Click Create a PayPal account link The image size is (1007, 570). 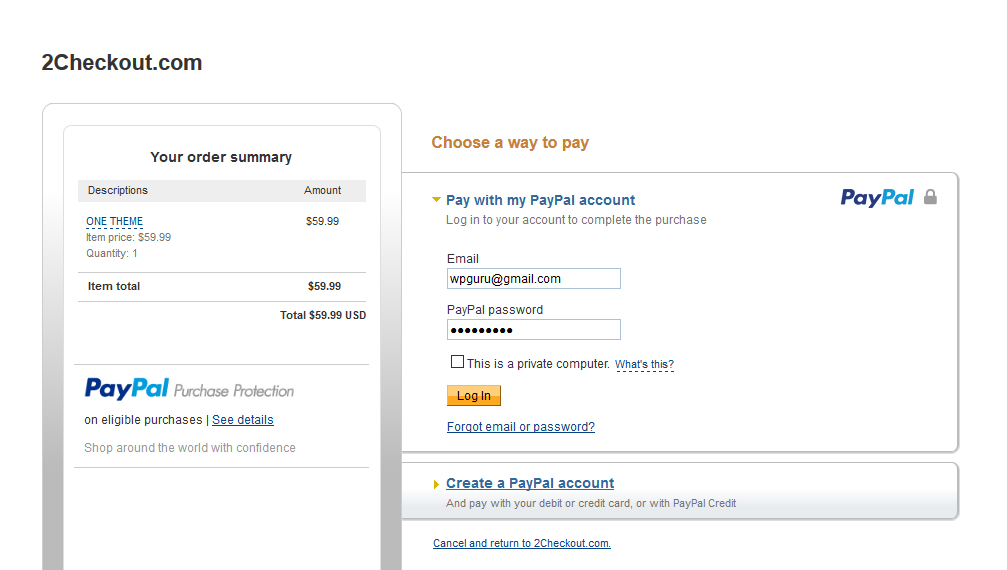pyautogui.click(x=530, y=483)
